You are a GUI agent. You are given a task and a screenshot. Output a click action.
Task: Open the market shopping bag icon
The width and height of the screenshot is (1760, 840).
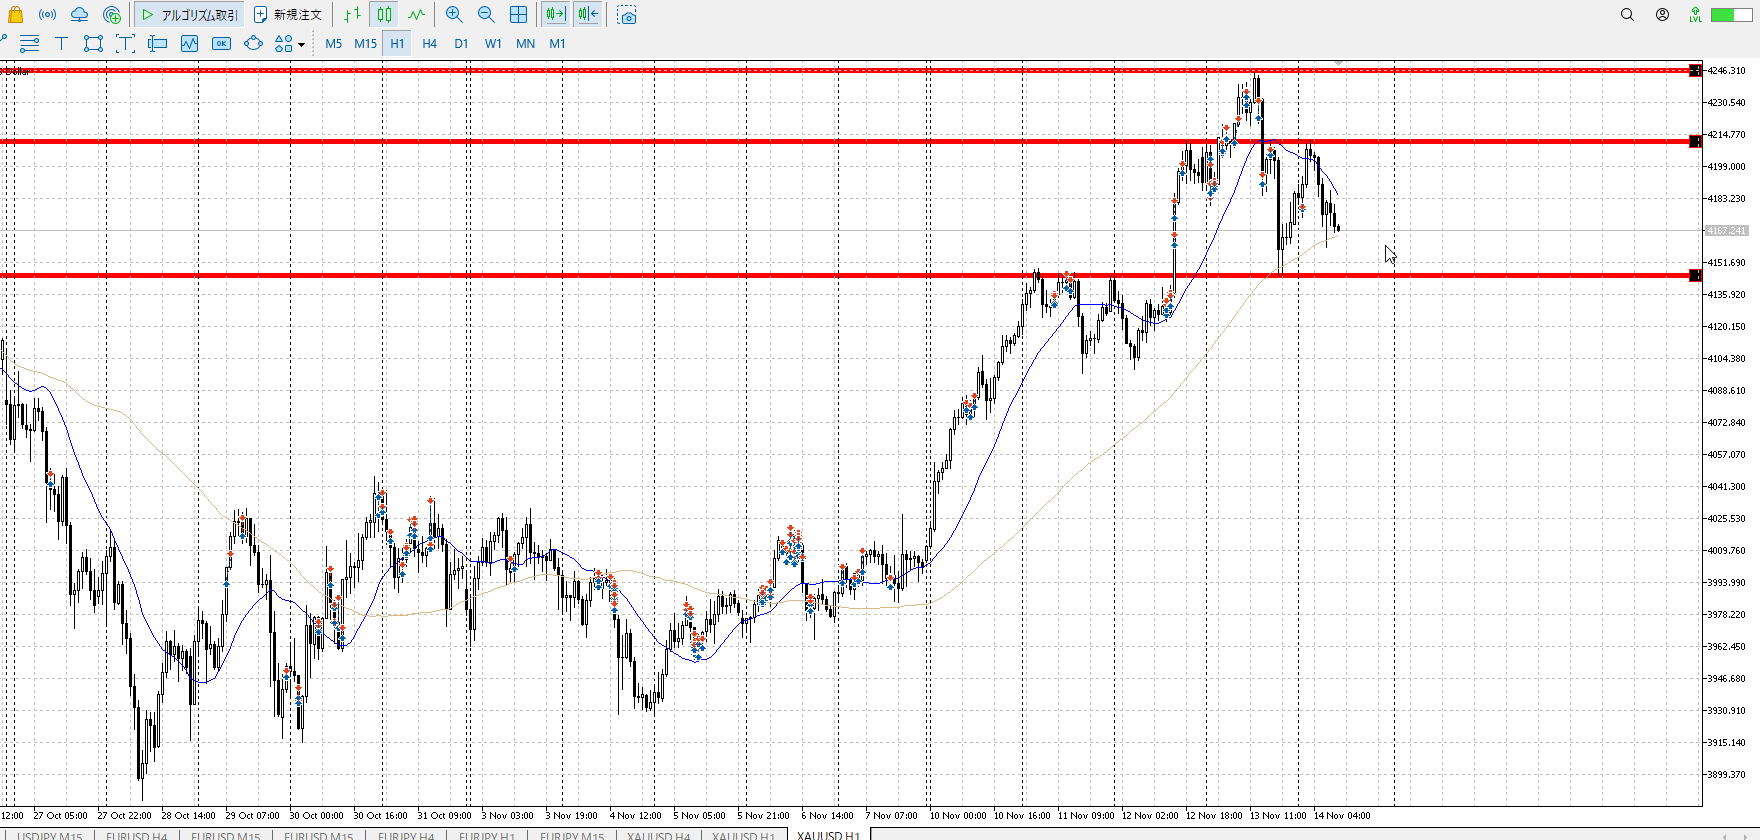coord(15,15)
